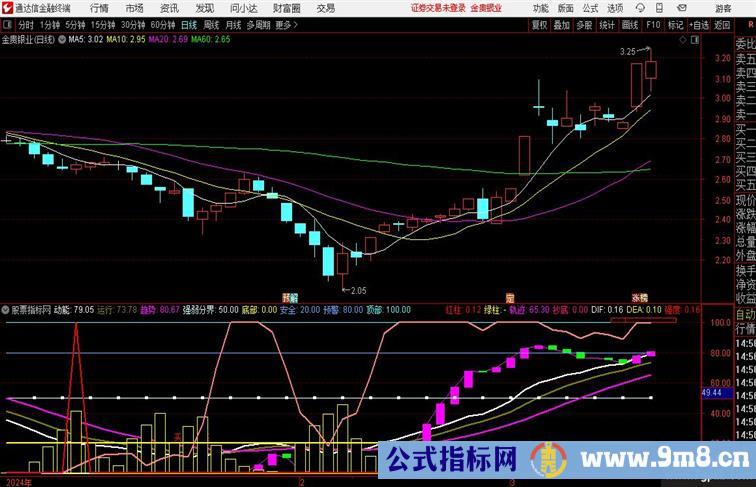
Task: Click the DIF: 0.16 value
Action: tap(607, 310)
